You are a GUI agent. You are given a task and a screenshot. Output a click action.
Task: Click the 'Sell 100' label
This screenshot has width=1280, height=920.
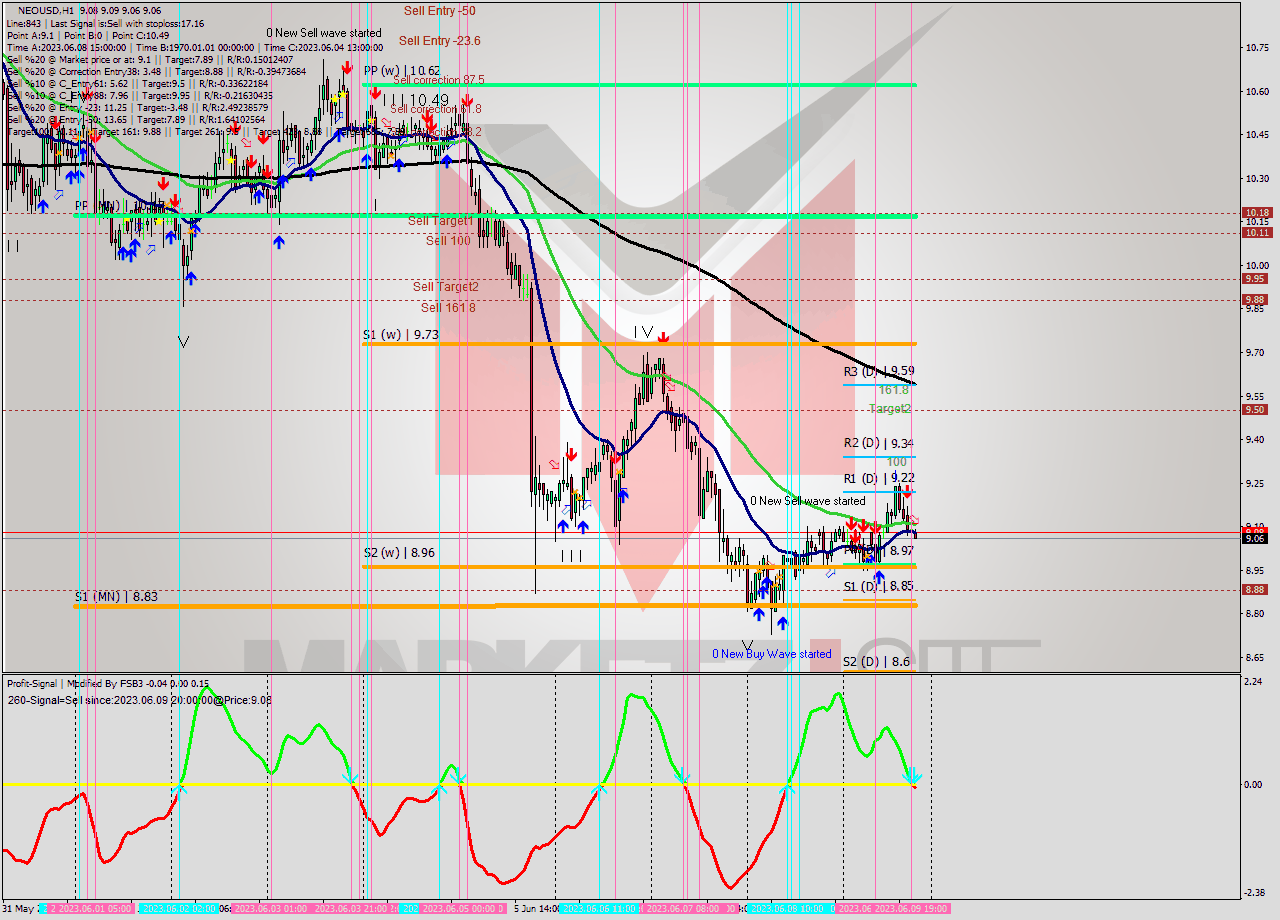coord(448,241)
